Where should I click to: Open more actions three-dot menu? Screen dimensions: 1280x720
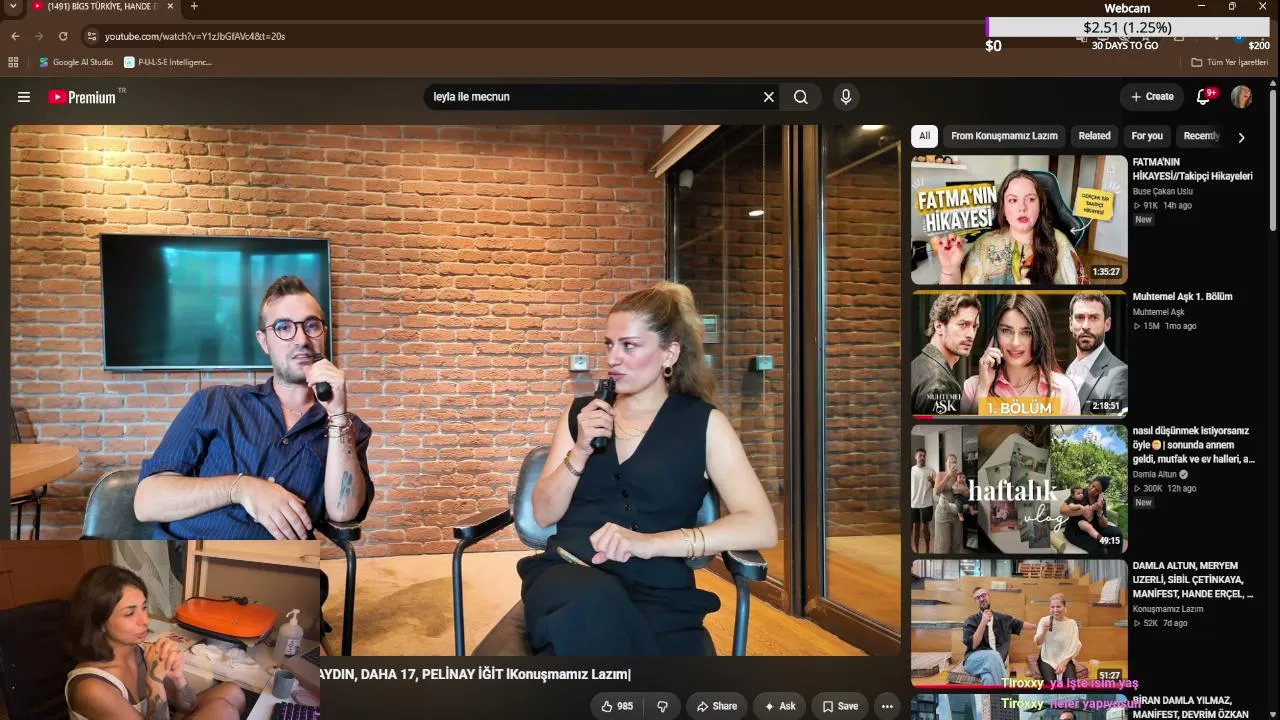pyautogui.click(x=887, y=706)
